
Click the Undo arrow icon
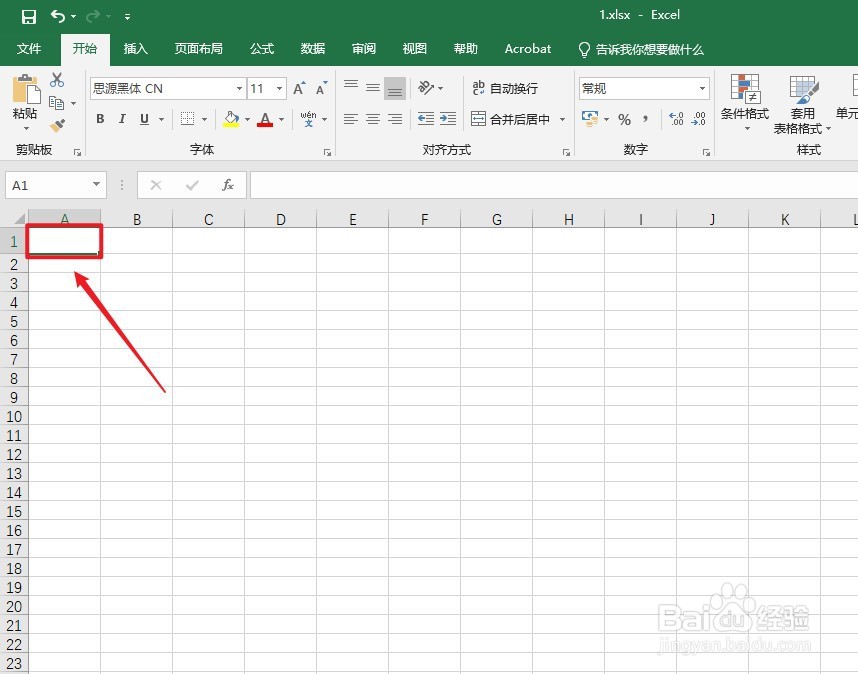[57, 16]
